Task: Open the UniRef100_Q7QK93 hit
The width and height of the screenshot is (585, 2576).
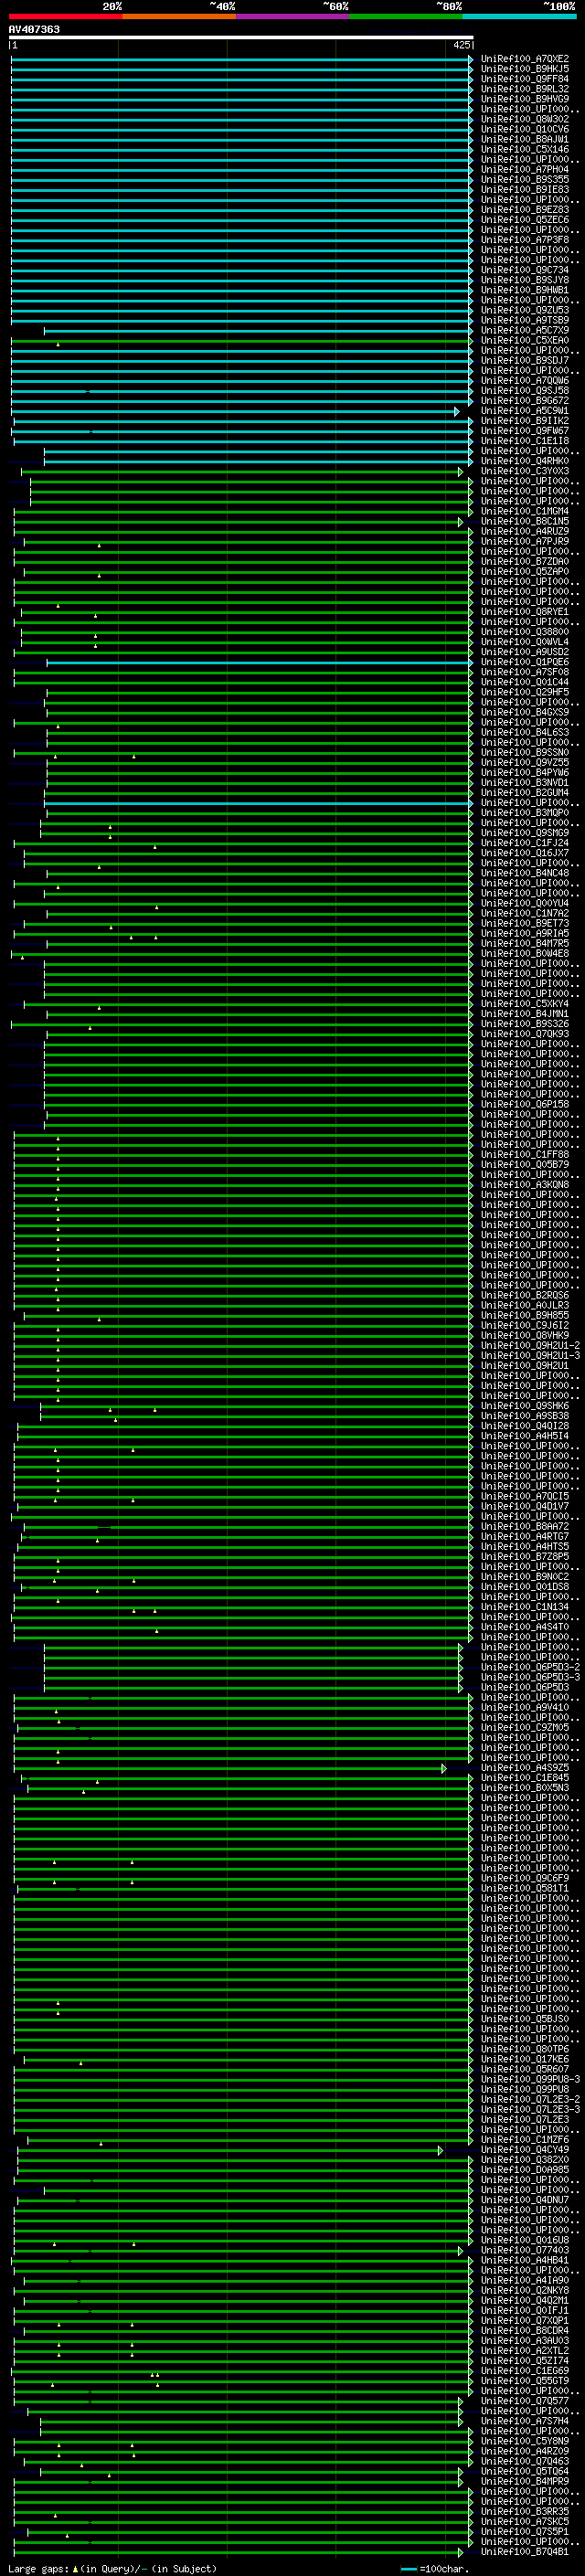Action: pyautogui.click(x=525, y=1034)
